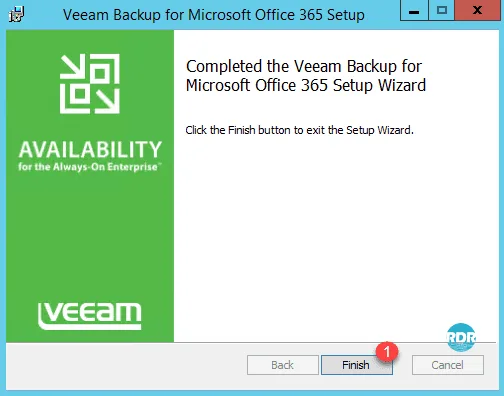Click the empty green sidebar area below tagline
The image size is (504, 396).
point(90,233)
